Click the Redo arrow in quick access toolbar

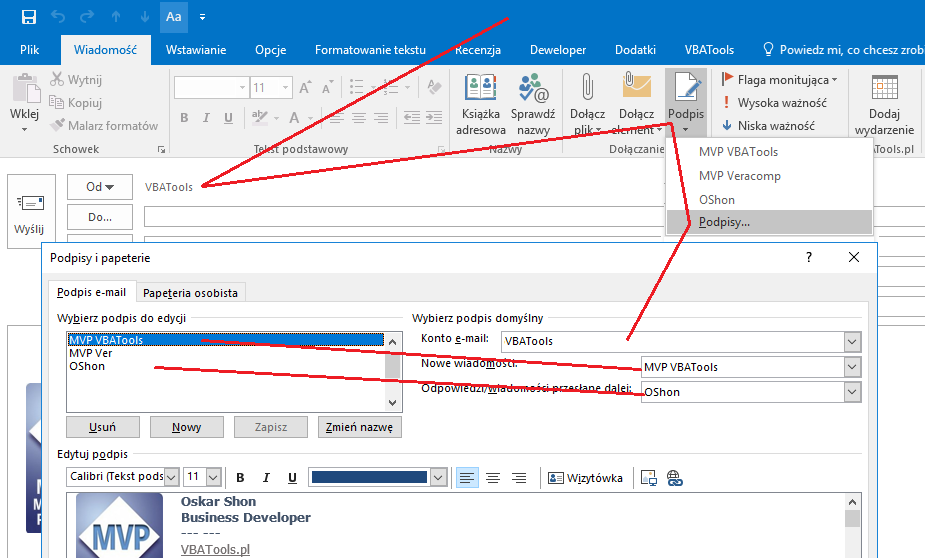[87, 17]
